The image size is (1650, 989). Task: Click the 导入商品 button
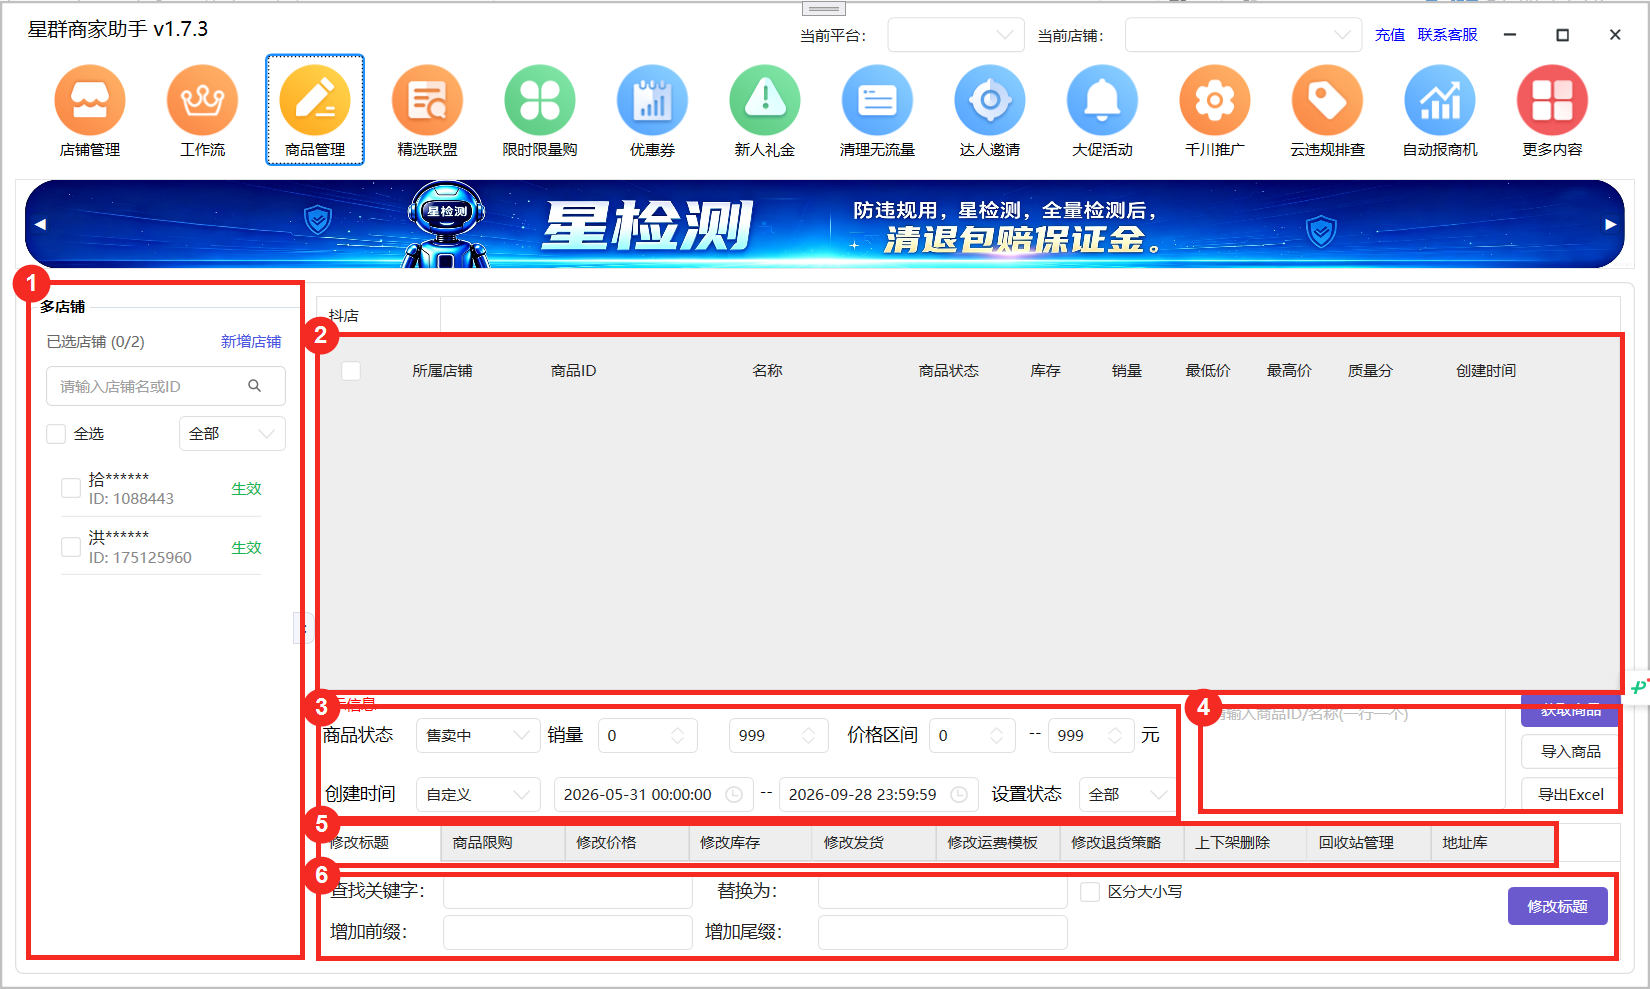tap(1570, 751)
